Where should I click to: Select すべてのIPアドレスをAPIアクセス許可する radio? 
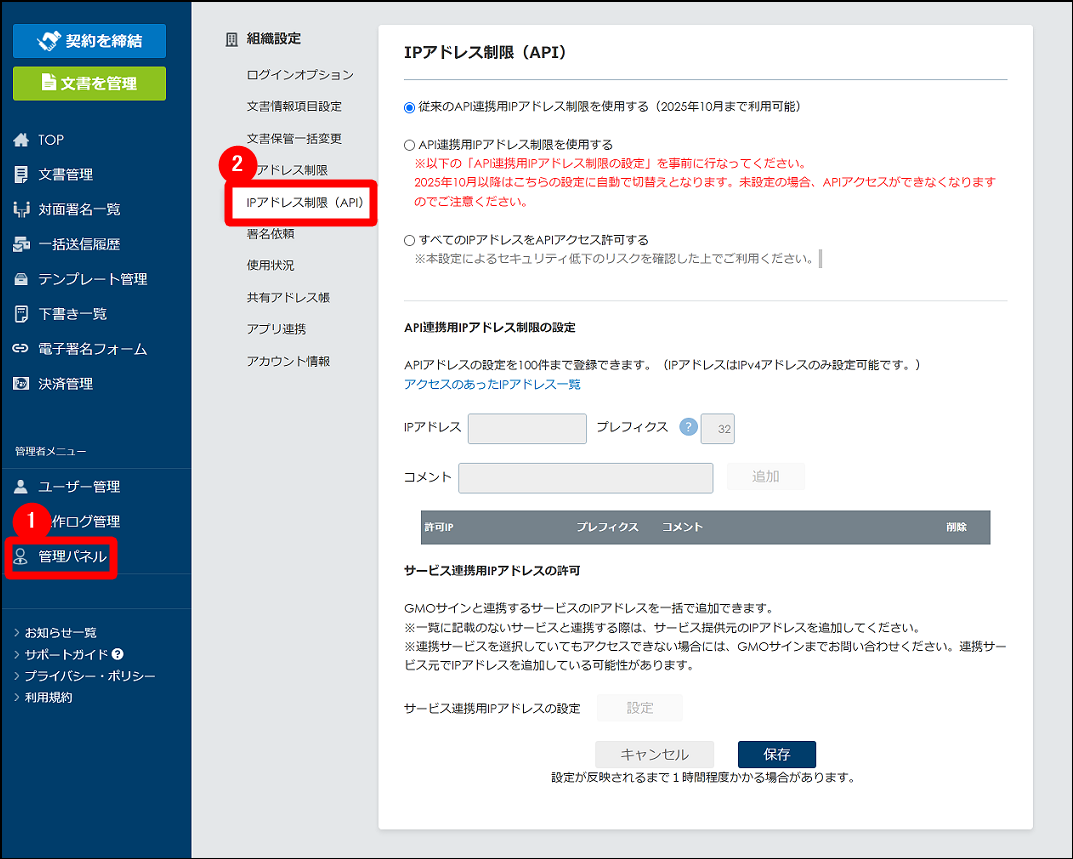point(409,240)
